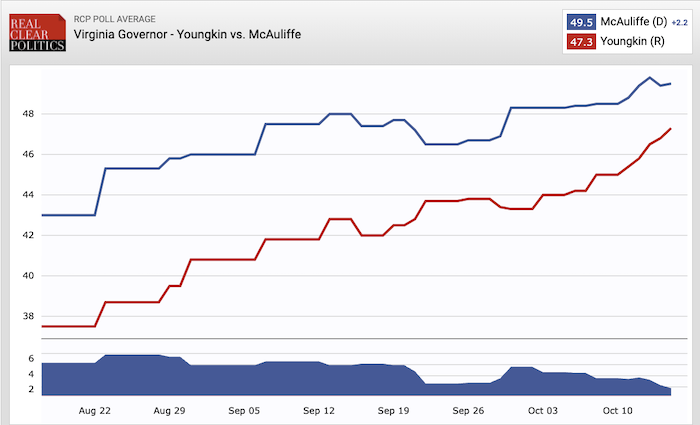The height and width of the screenshot is (425, 700).
Task: Click the Oct 03 date label
Action: 543,410
